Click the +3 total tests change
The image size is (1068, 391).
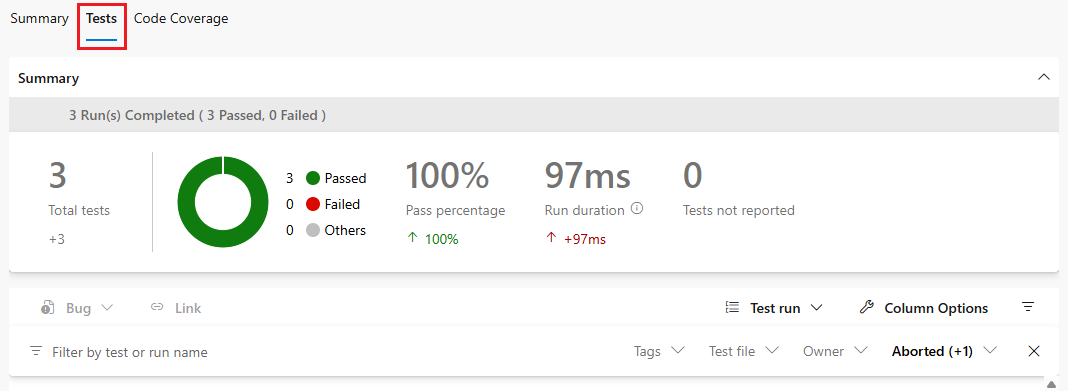pos(57,239)
